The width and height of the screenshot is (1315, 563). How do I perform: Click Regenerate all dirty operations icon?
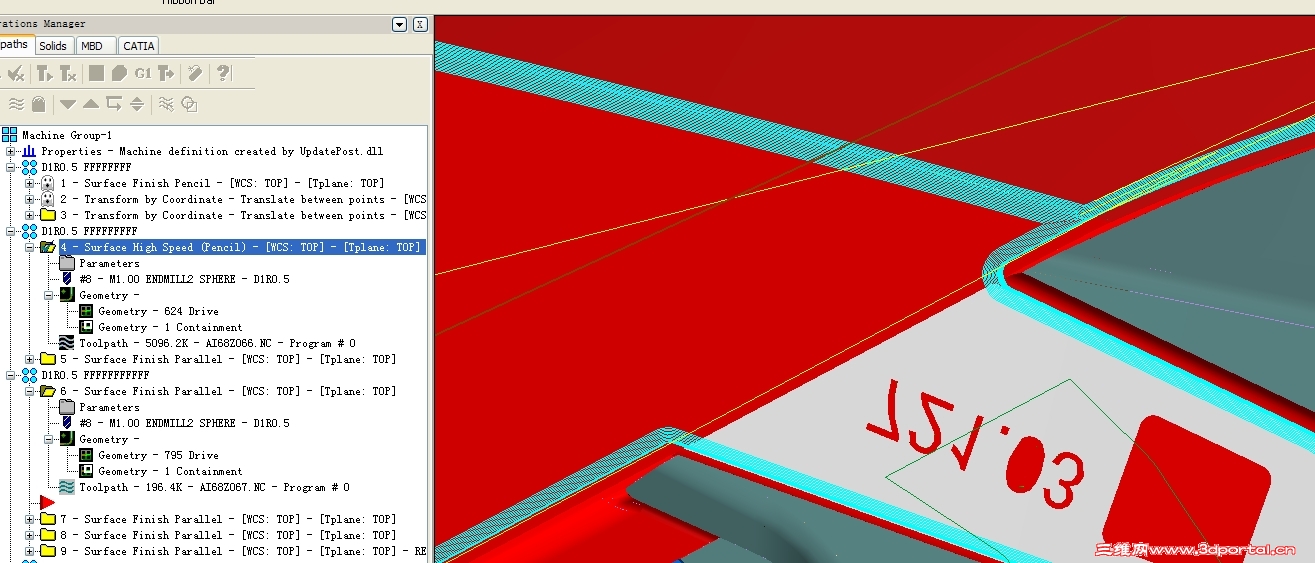pos(68,73)
